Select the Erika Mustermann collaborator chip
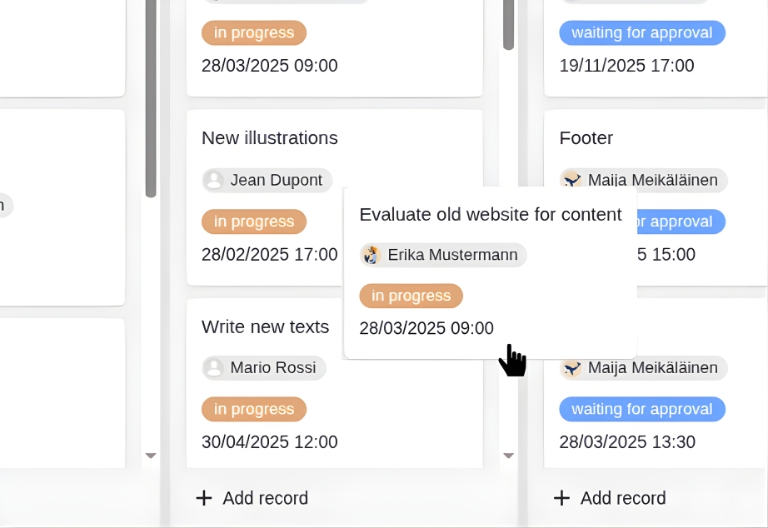Screen dimensions: 768x528 (443, 255)
